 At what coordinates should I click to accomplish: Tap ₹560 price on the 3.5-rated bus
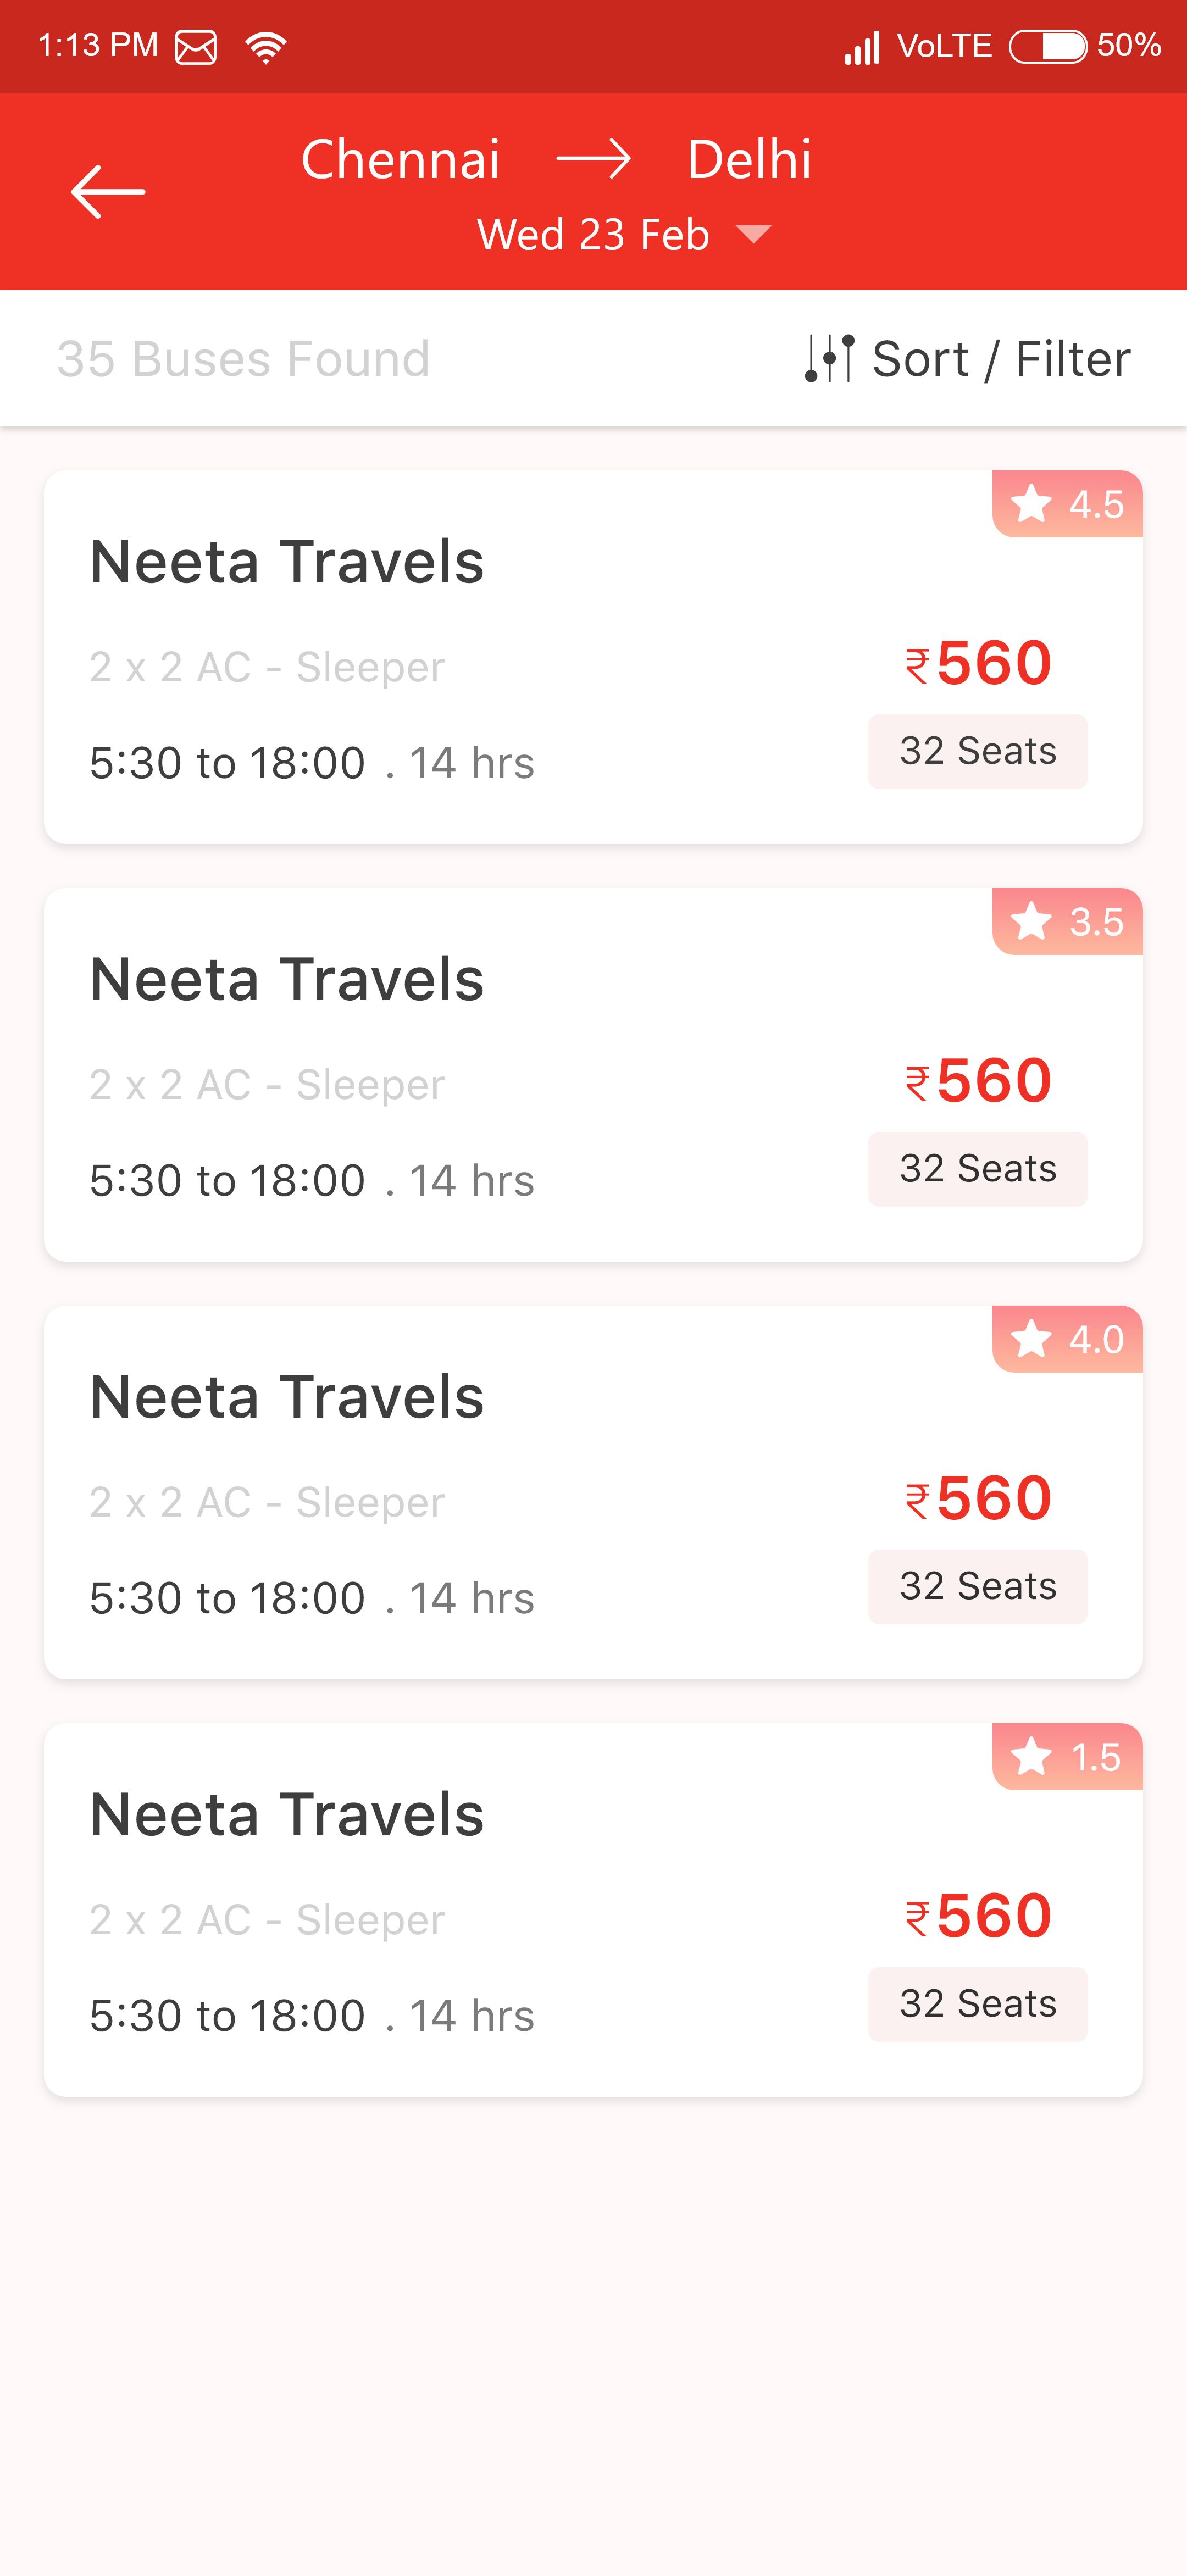978,1081
